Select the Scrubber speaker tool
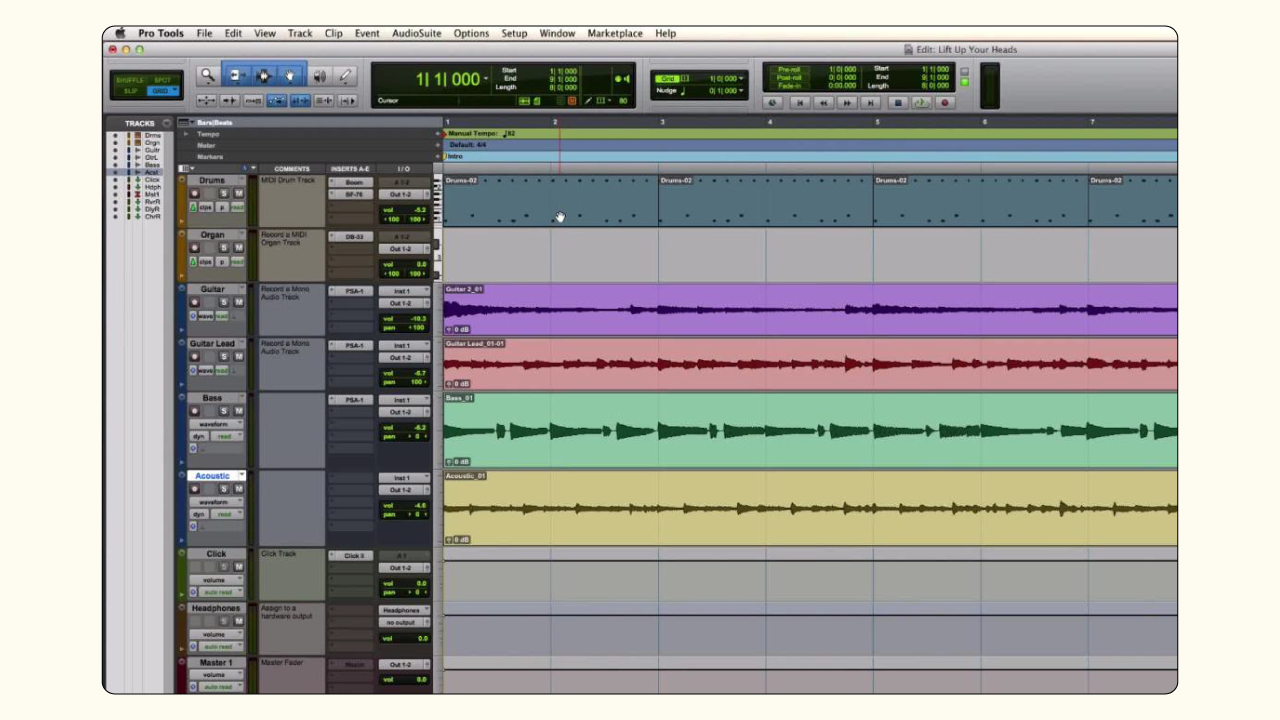The width and height of the screenshot is (1280, 720). click(x=320, y=75)
